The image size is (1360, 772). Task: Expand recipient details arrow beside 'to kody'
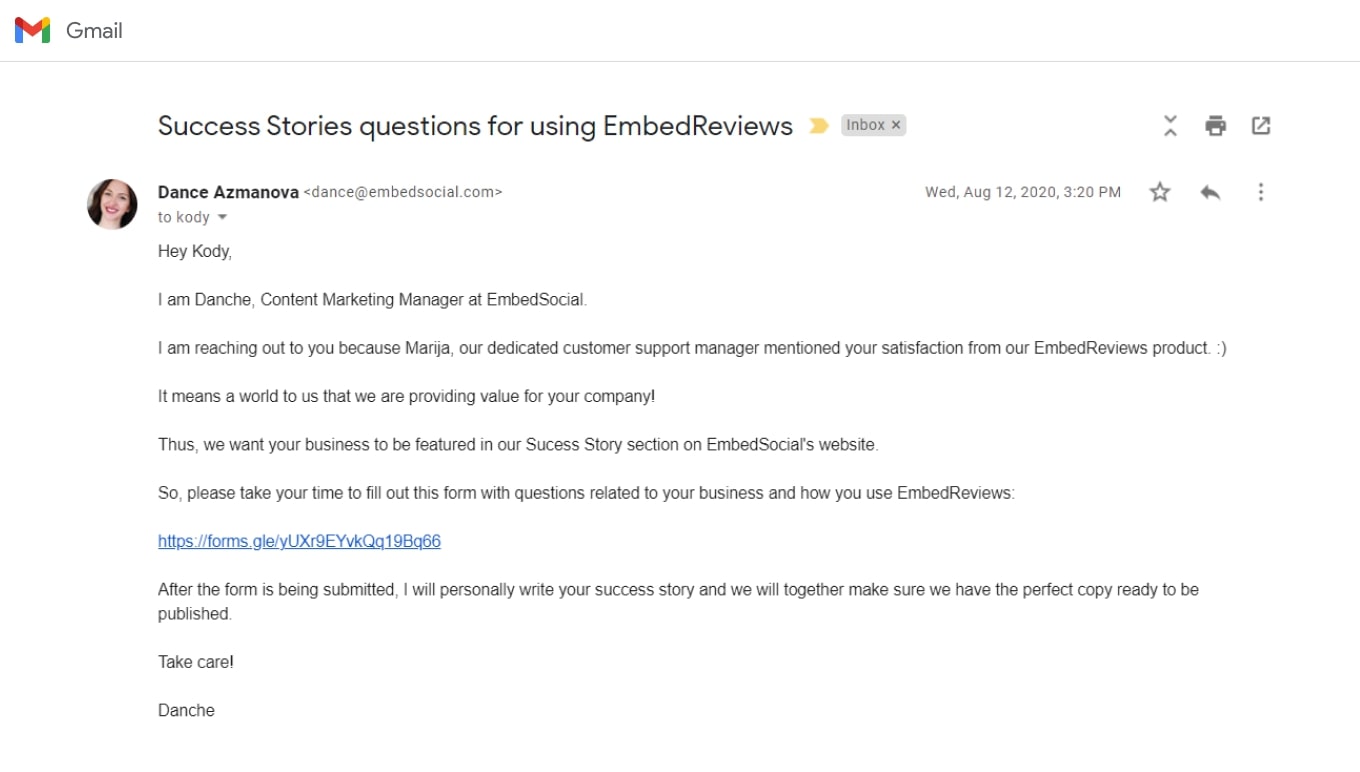click(x=222, y=218)
